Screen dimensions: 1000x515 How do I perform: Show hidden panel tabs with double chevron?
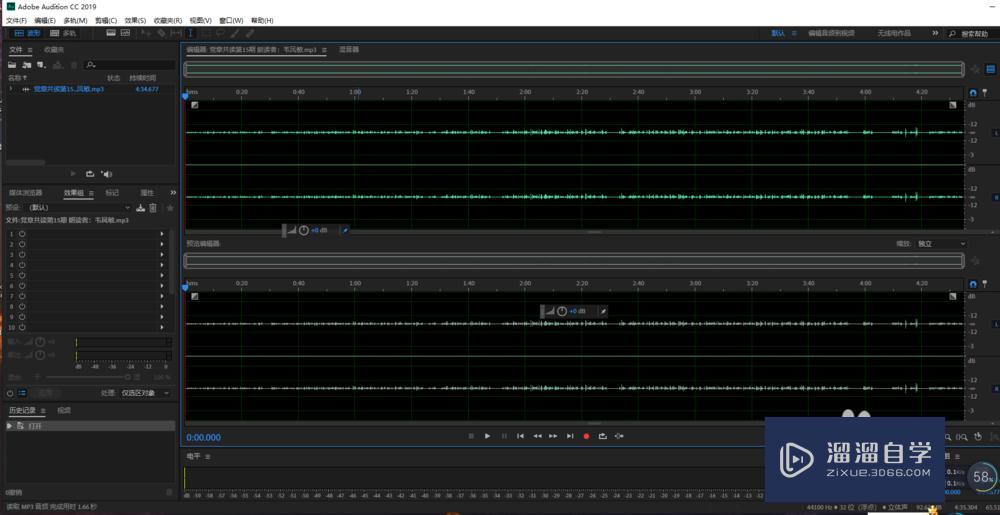click(173, 192)
